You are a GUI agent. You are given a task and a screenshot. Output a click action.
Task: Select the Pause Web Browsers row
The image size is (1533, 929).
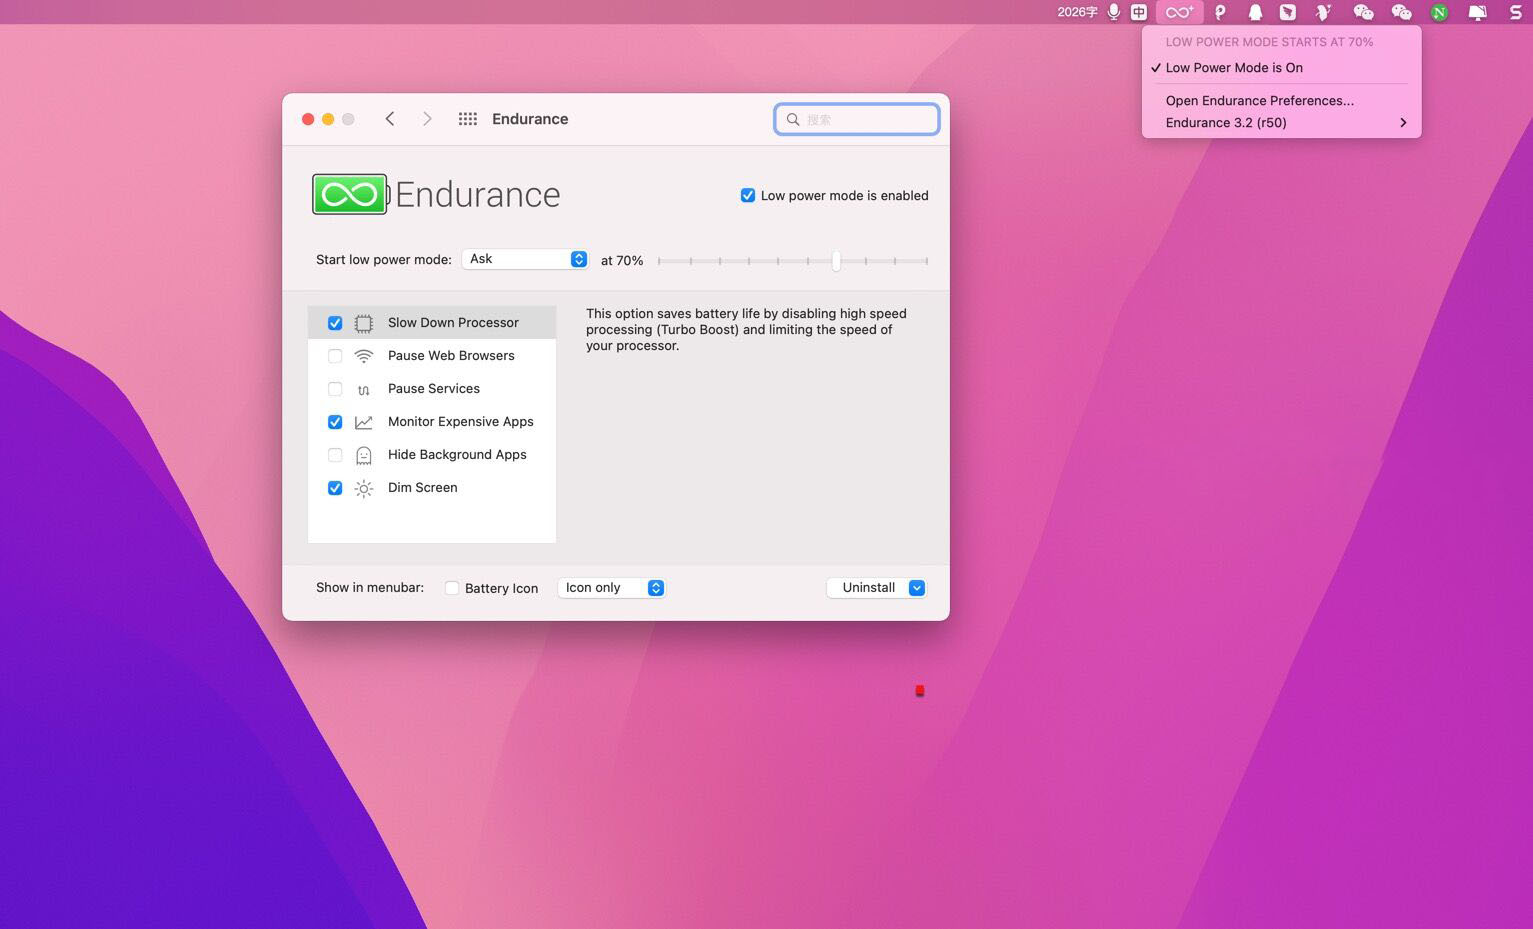pos(432,356)
